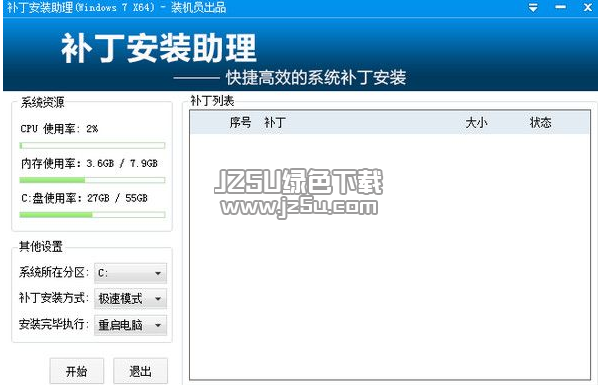Click the 补丁 column header
Screen dimensions: 598x385
[x=275, y=122]
